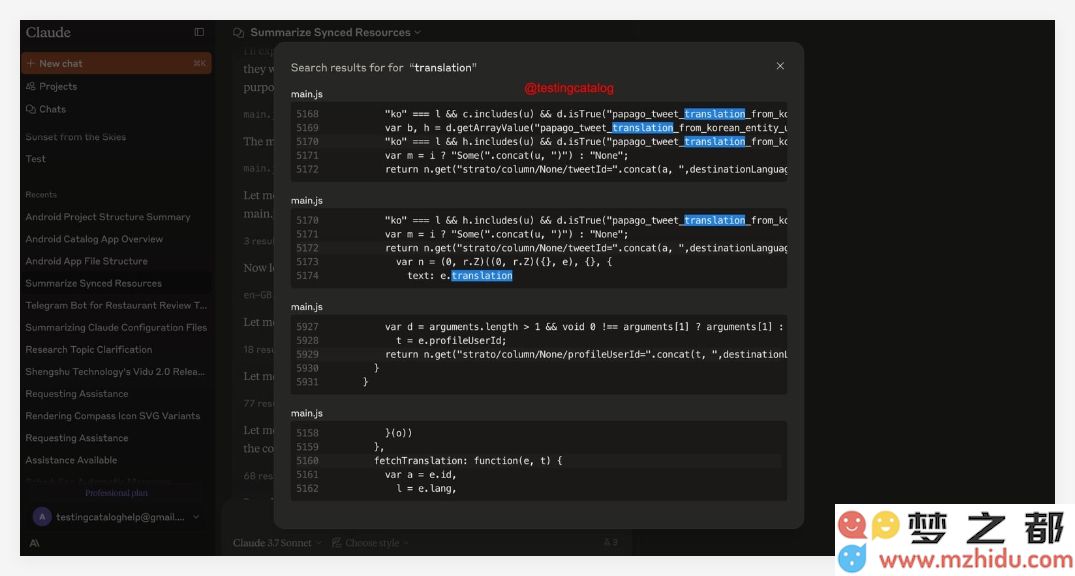Click the account avatar letter A
The height and width of the screenshot is (576, 1075).
pyautogui.click(x=42, y=517)
